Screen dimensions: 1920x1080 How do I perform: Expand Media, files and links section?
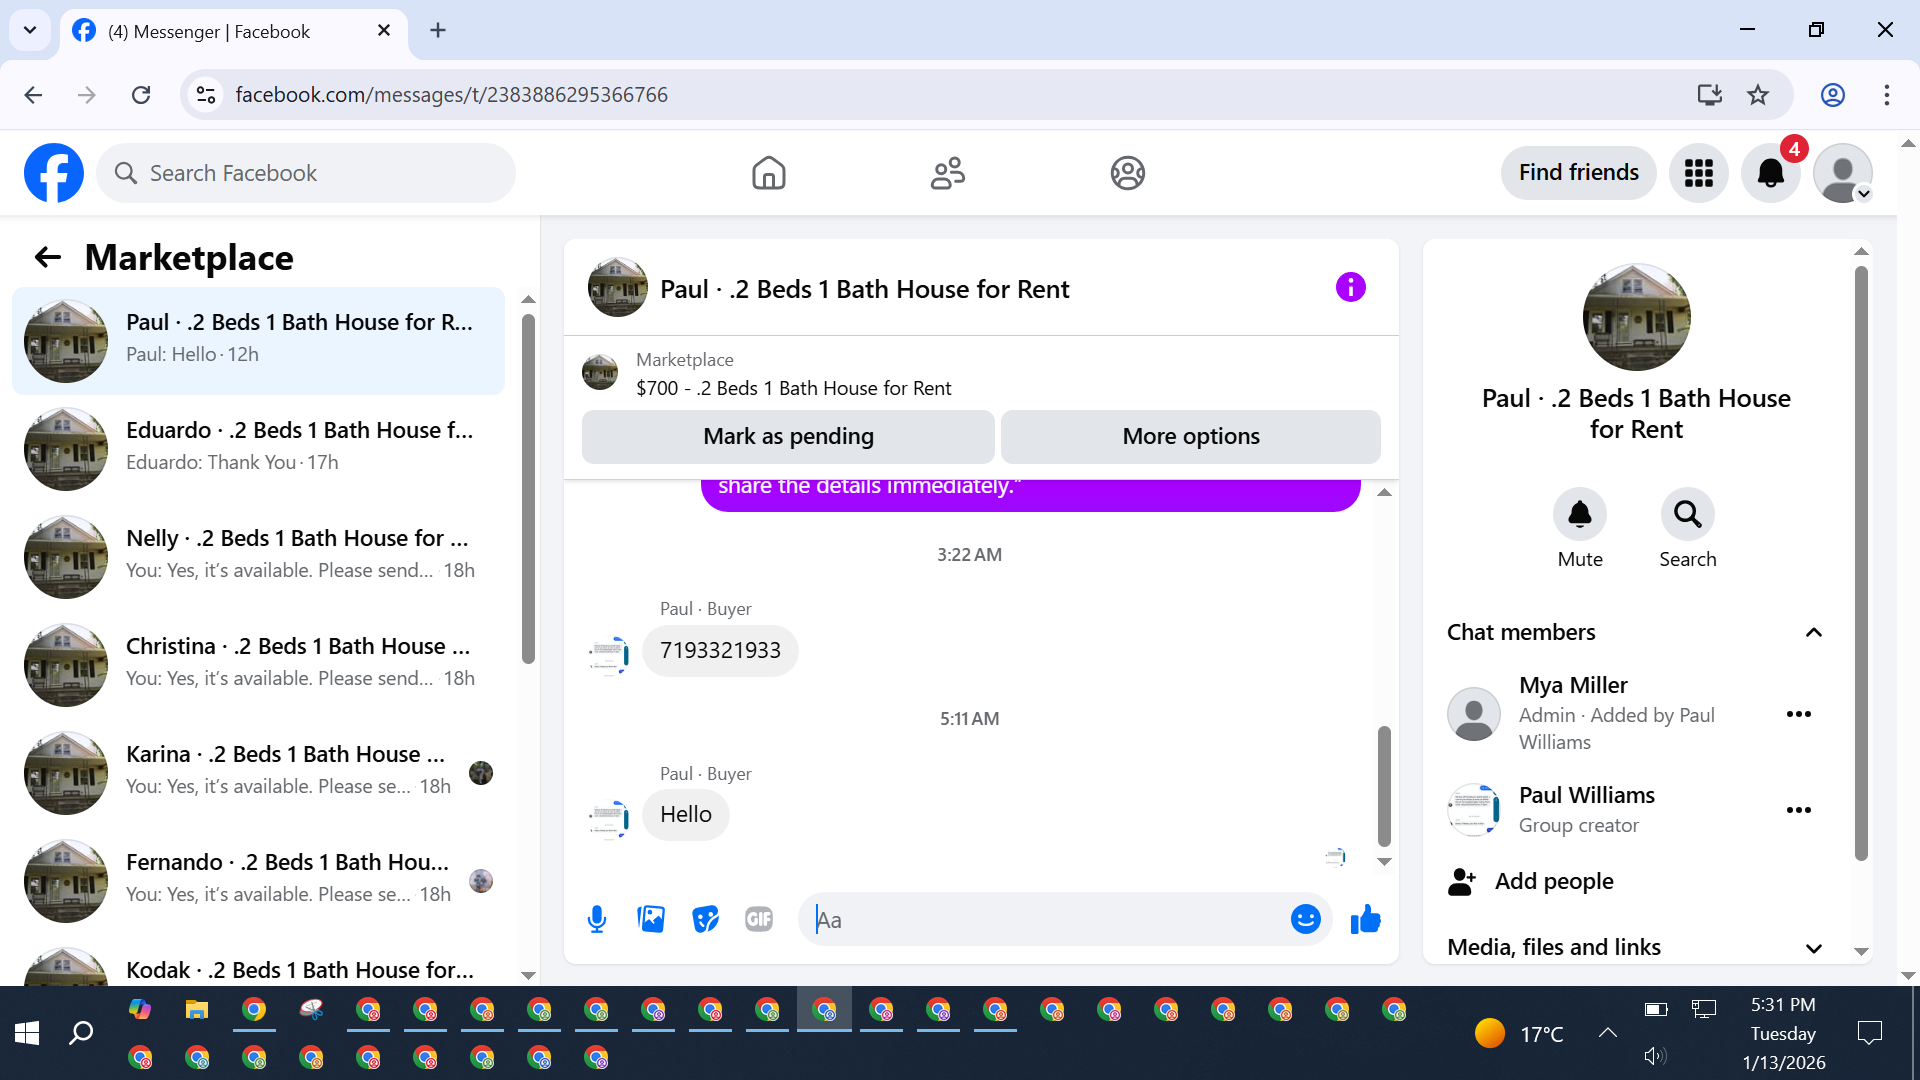pos(1813,947)
